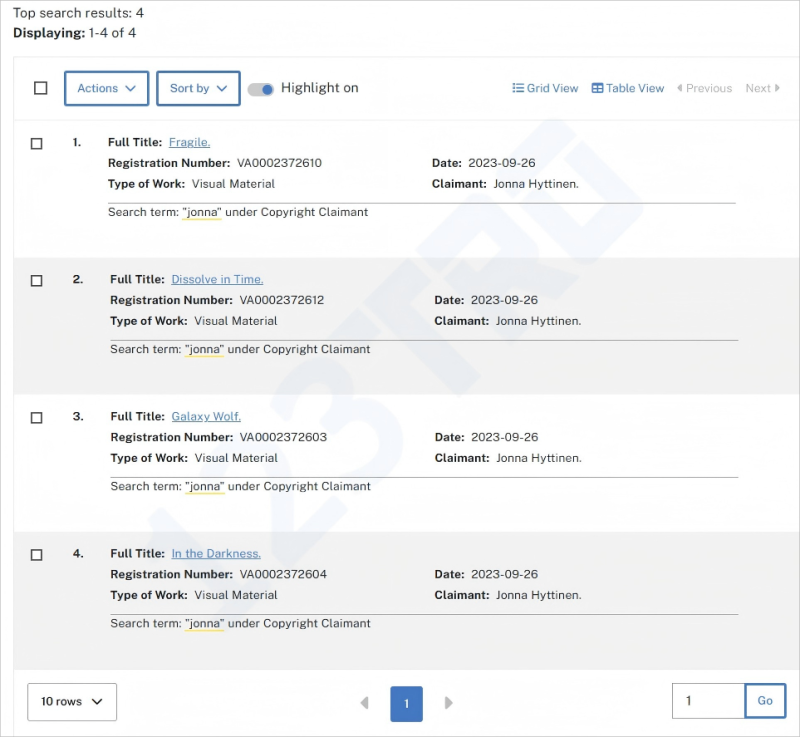The width and height of the screenshot is (800, 737).
Task: Open the In the Darkness title link
Action: click(x=216, y=553)
